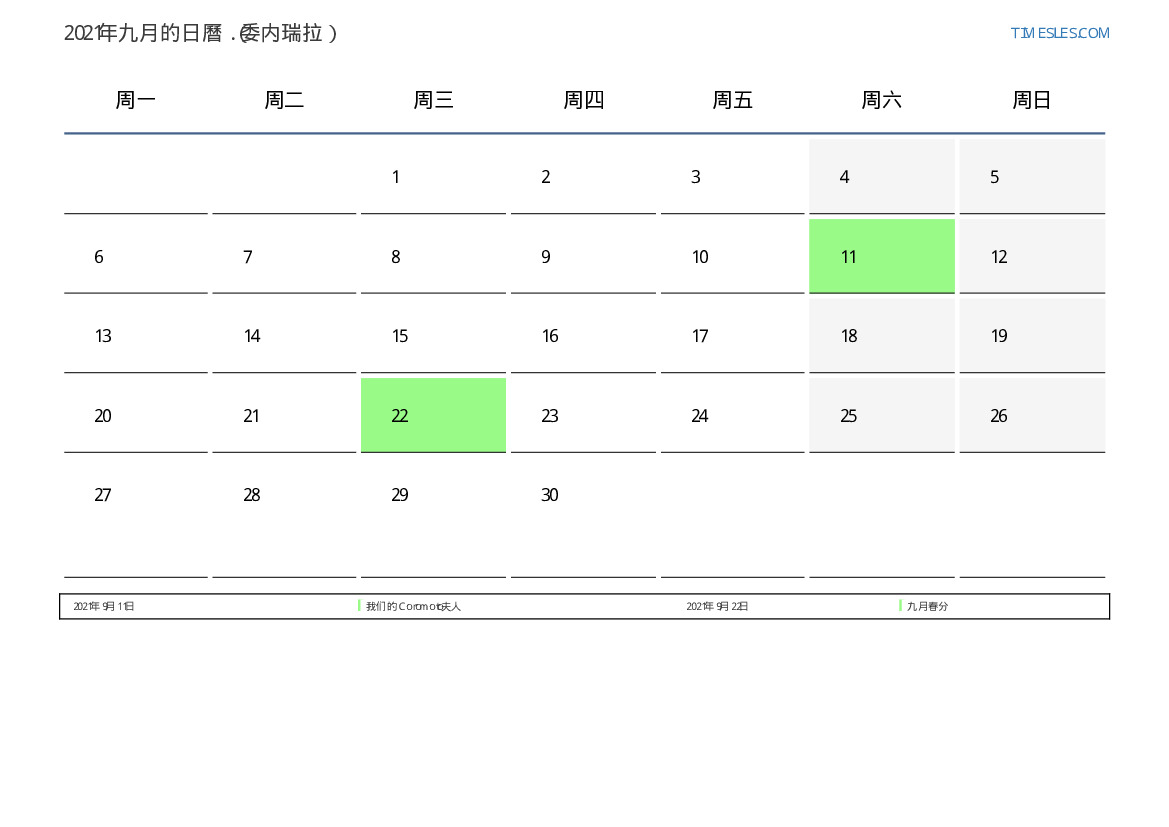Click the 九月春分 legend entry
The height and width of the screenshot is (827, 1169).
click(x=927, y=606)
